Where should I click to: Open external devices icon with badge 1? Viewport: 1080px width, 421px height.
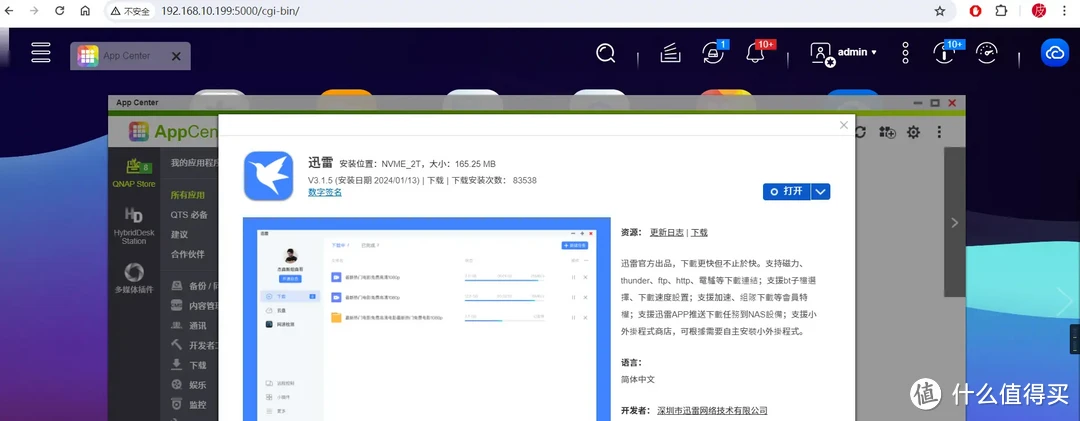[x=714, y=52]
